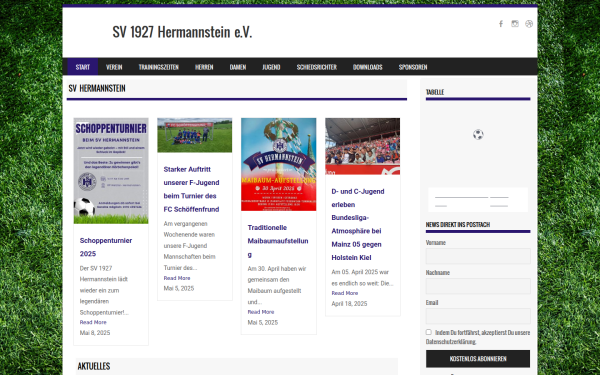Tick the Datenschutzerklärung consent checkbox
The image size is (600, 375).
coord(429,332)
